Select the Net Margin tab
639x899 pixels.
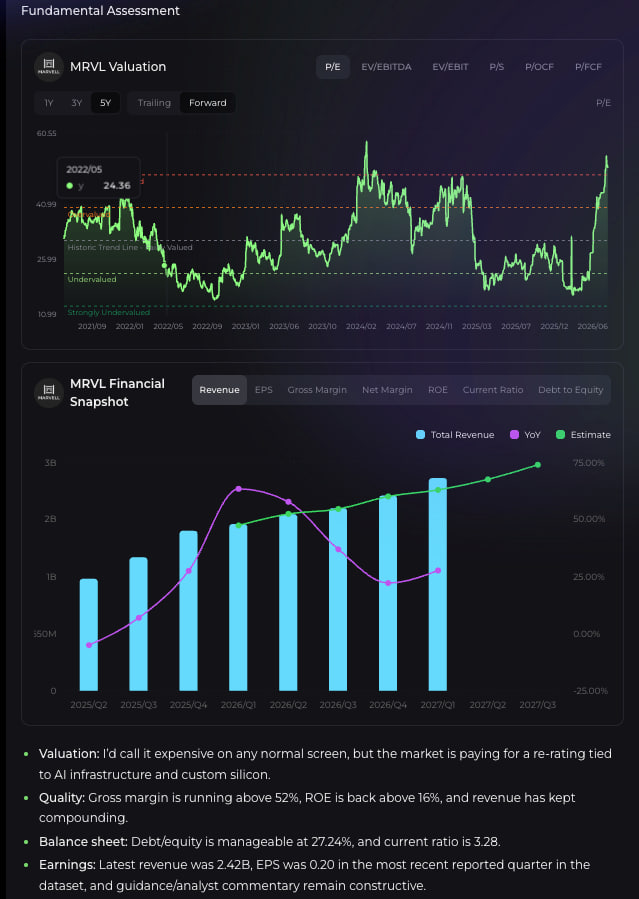tap(387, 390)
